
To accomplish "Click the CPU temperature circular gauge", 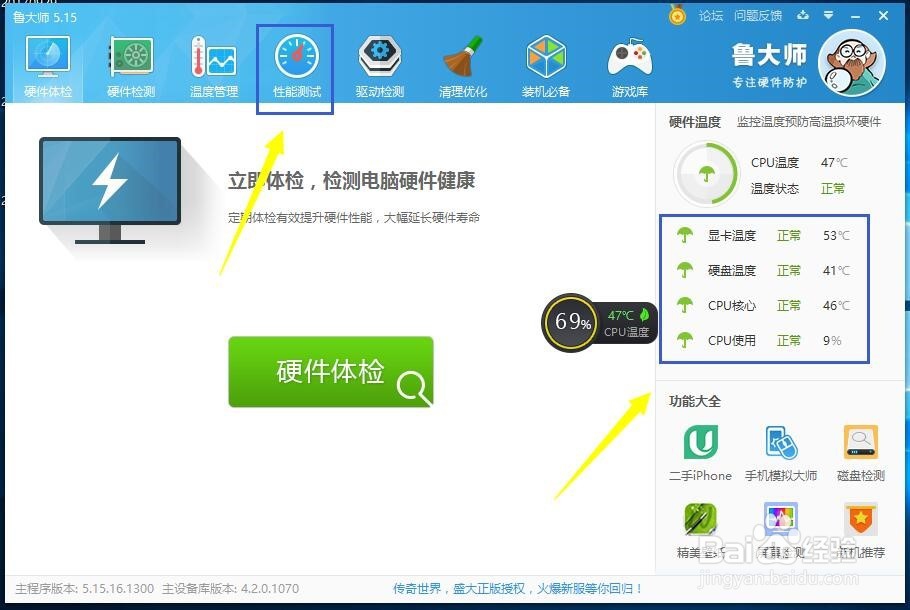I will tap(706, 174).
